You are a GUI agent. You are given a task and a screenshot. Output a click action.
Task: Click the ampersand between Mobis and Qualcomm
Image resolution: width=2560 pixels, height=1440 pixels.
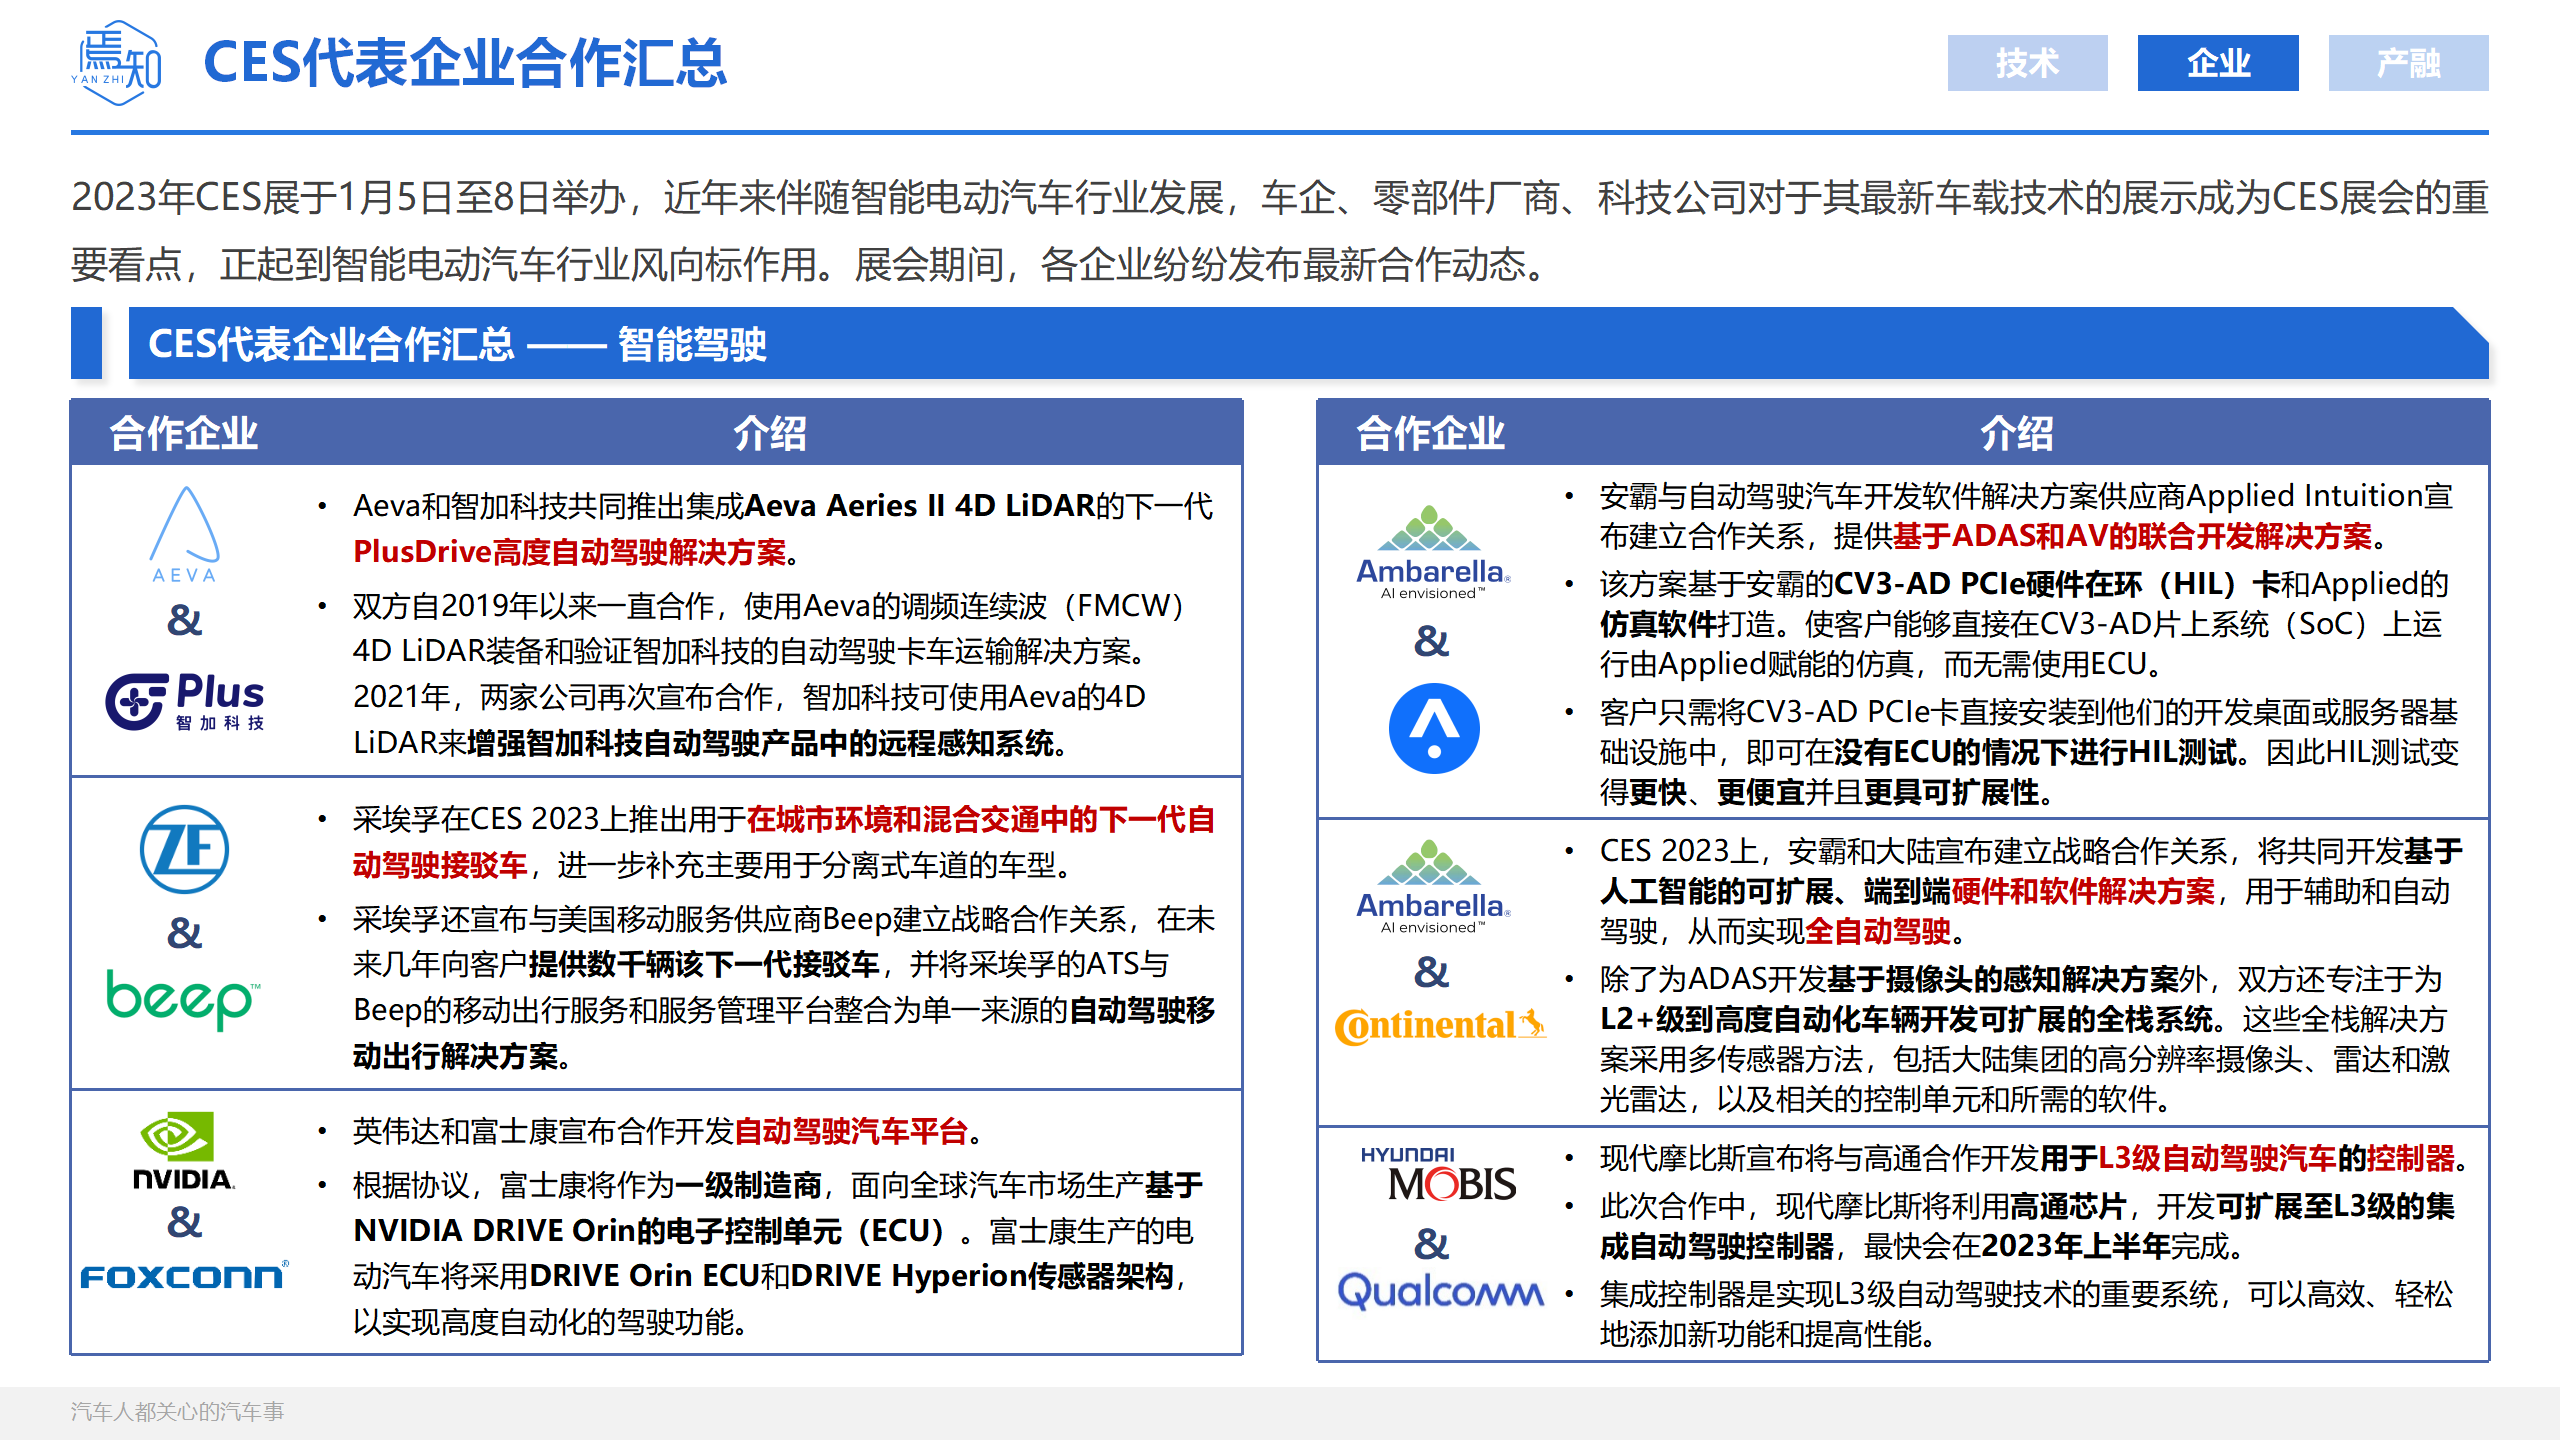click(x=1431, y=1244)
